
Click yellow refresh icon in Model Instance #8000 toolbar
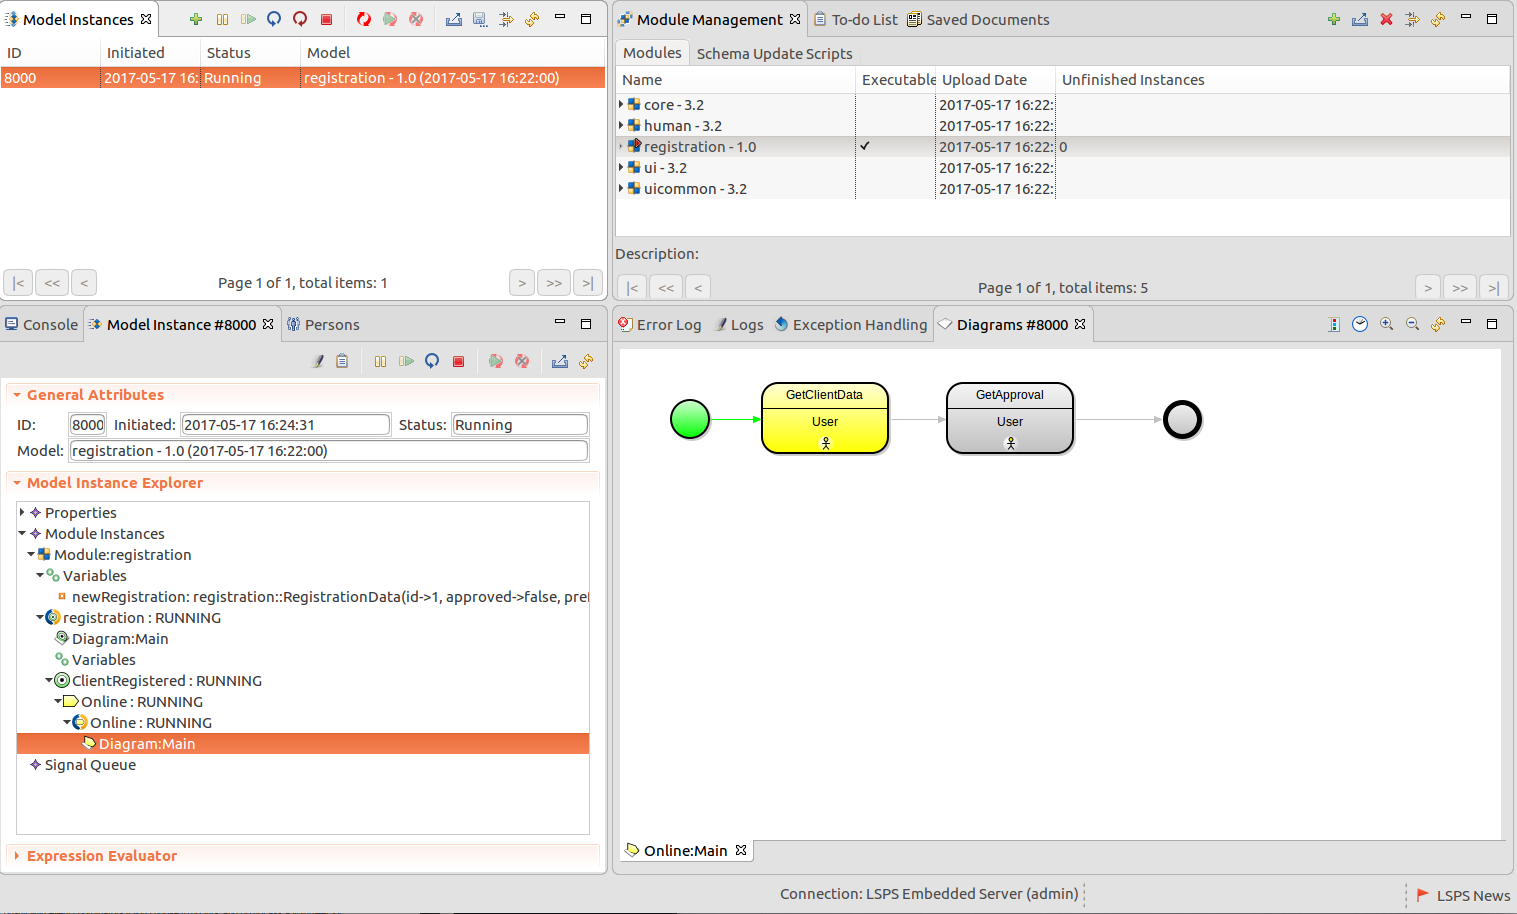pyautogui.click(x=586, y=361)
